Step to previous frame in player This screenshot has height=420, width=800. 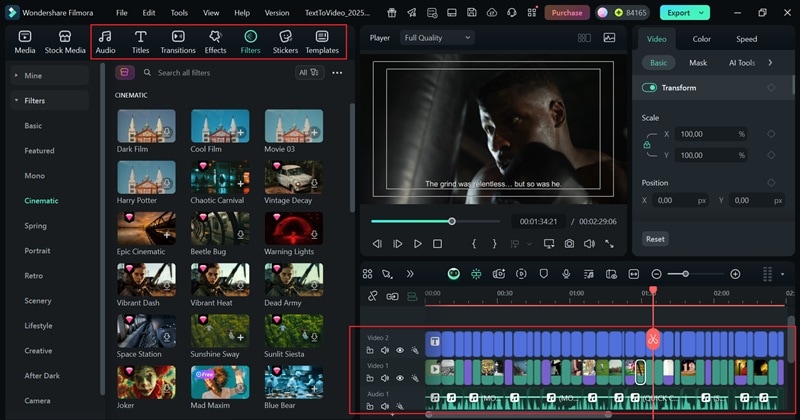pyautogui.click(x=377, y=244)
